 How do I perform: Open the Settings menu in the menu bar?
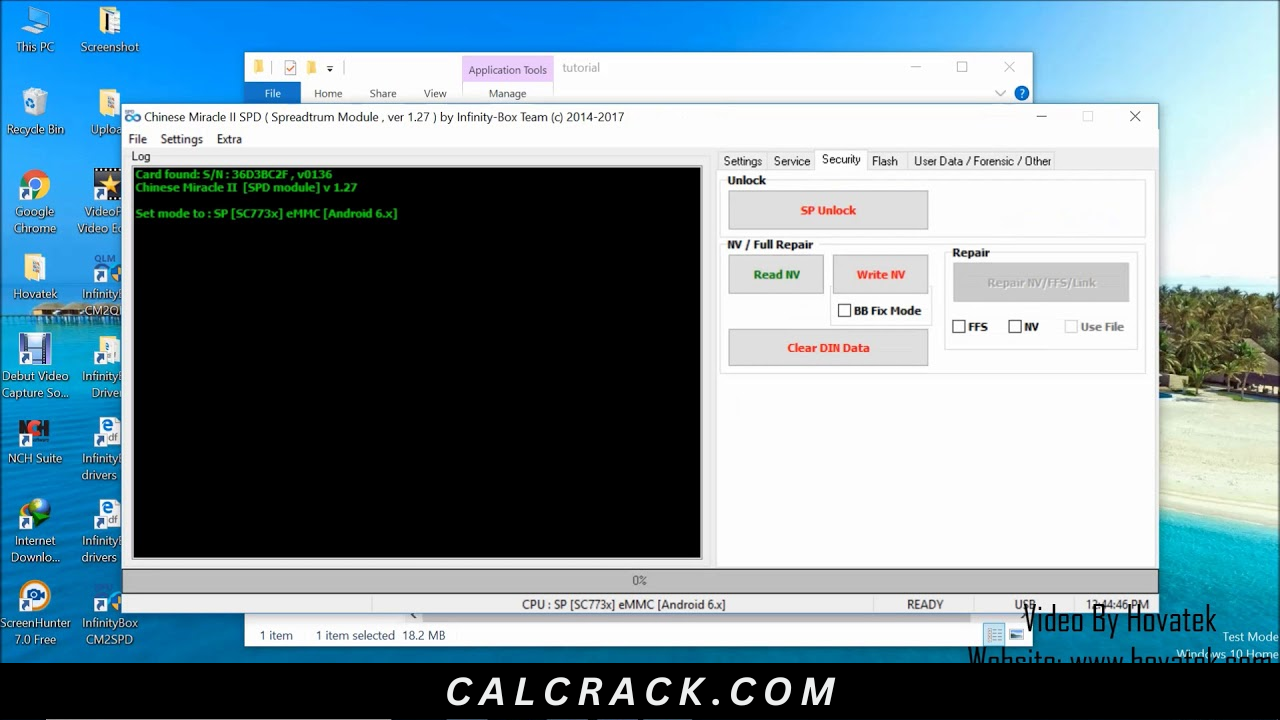pyautogui.click(x=181, y=139)
